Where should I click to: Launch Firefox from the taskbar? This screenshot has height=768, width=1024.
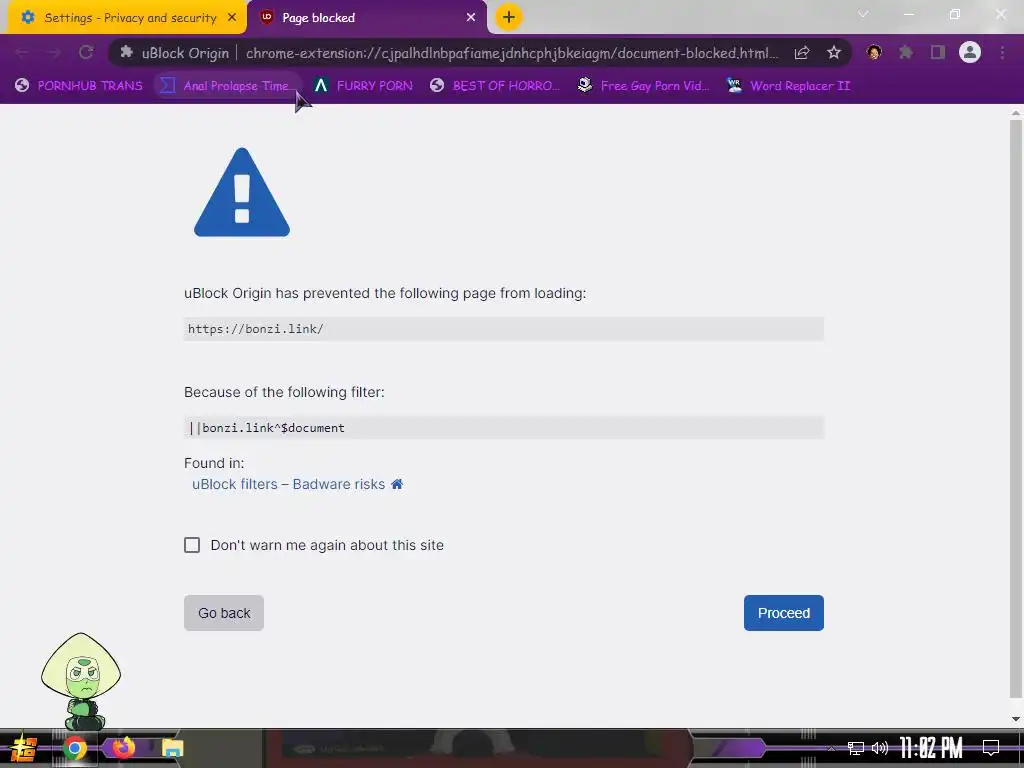point(123,747)
